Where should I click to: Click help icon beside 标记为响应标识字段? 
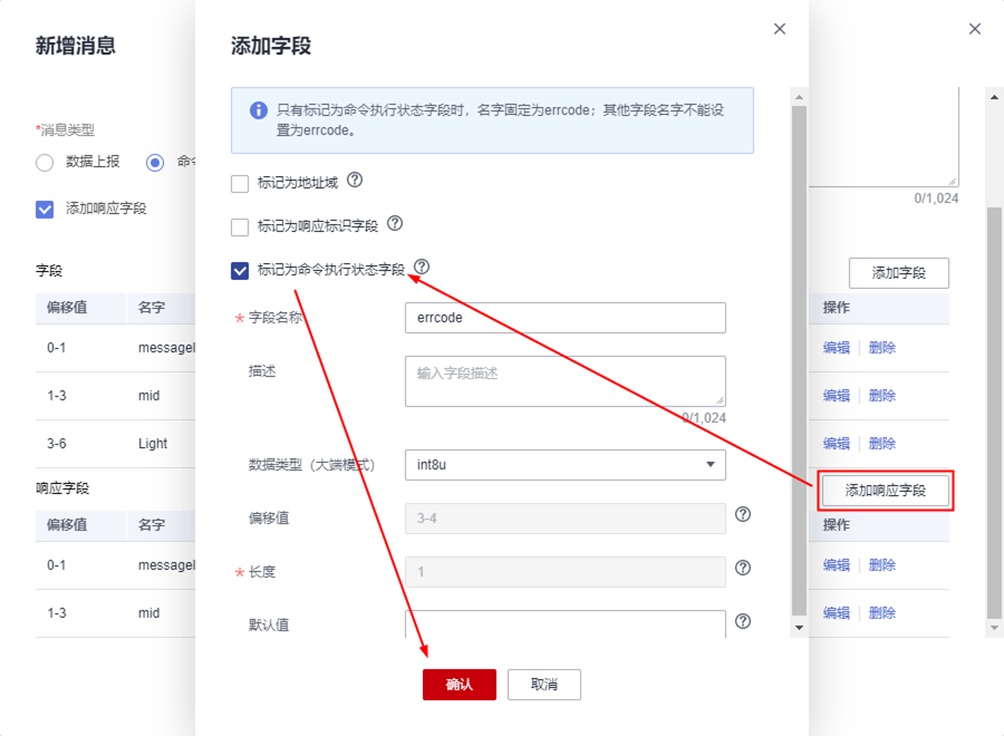394,224
